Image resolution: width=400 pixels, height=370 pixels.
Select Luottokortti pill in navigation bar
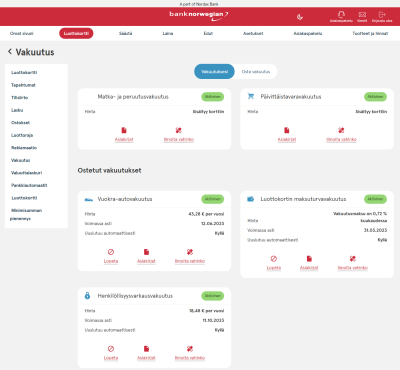(76, 33)
